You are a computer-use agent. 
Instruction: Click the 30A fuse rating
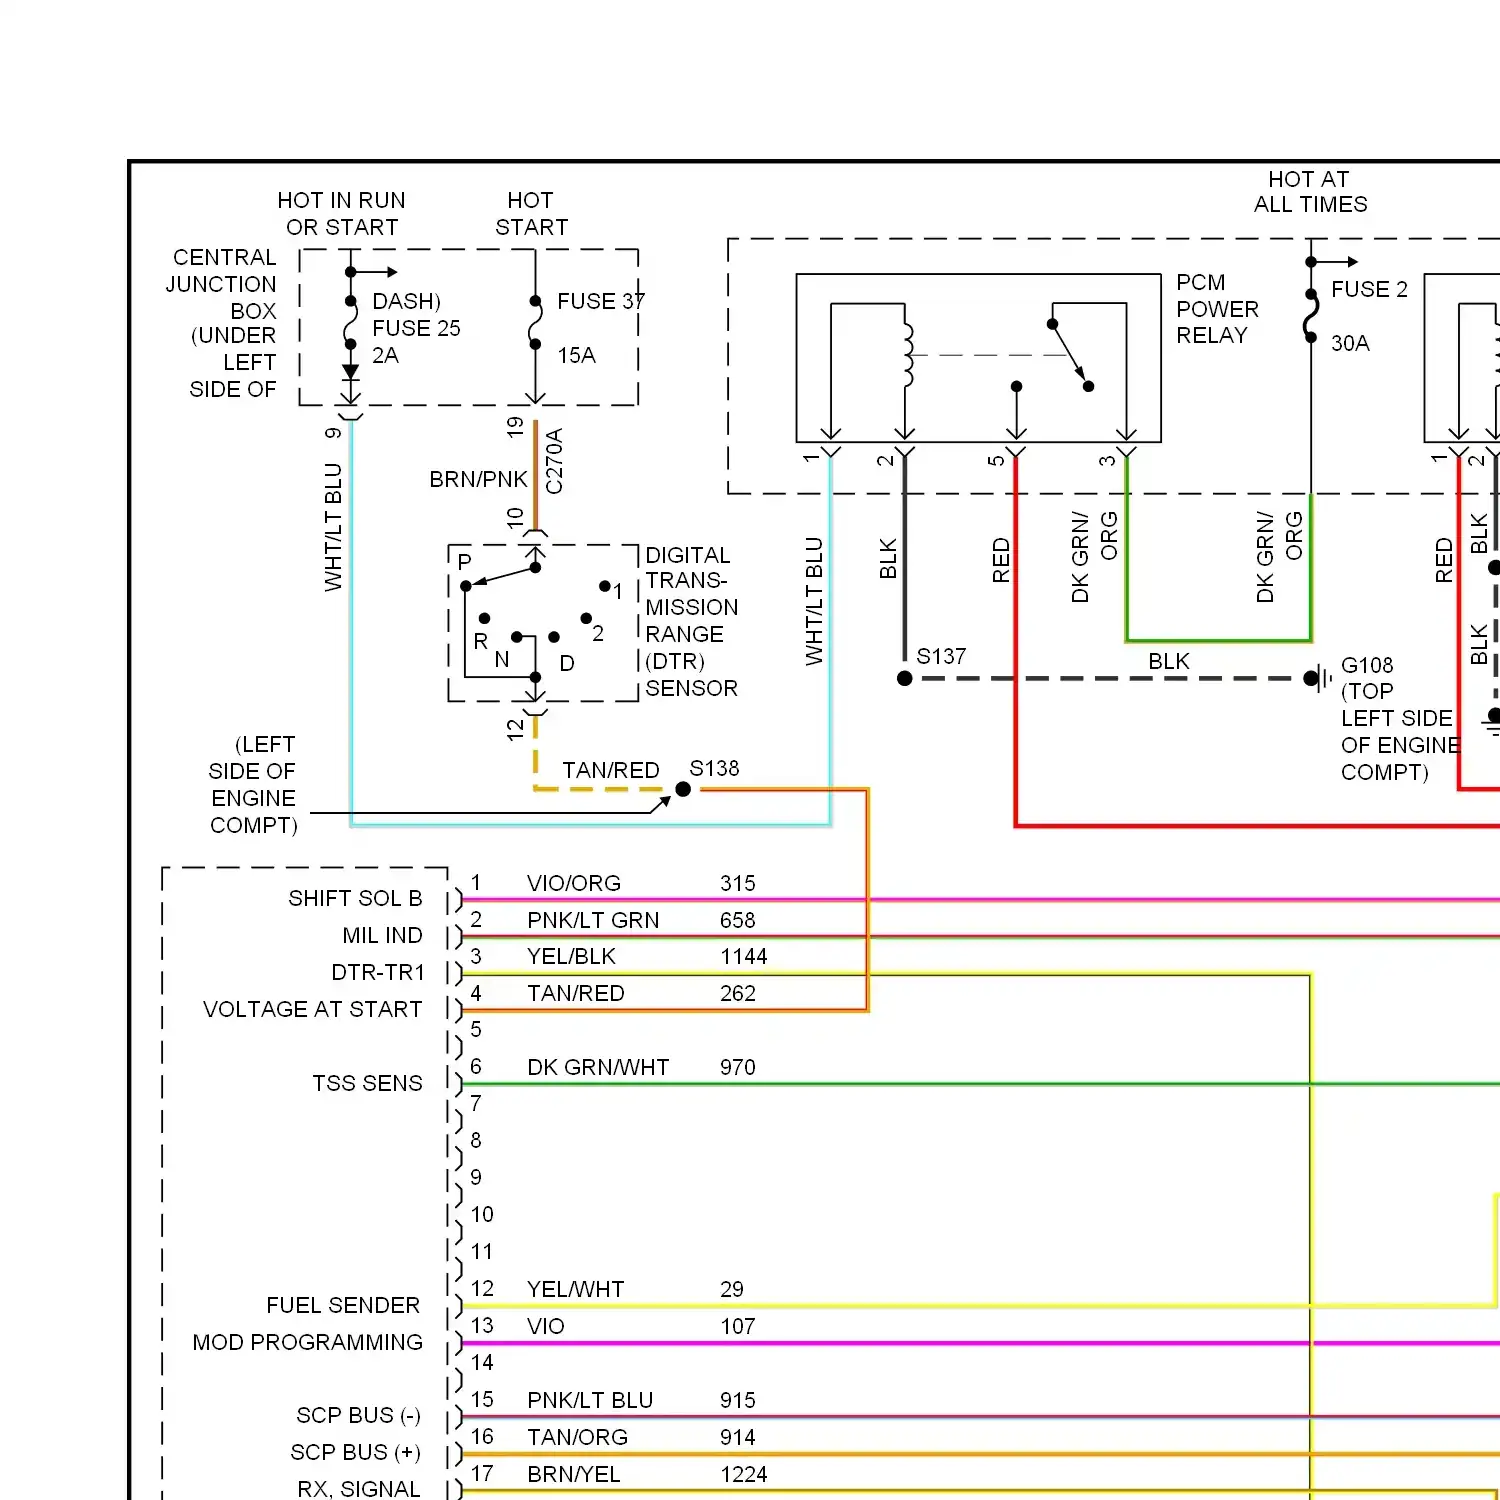coord(1350,343)
